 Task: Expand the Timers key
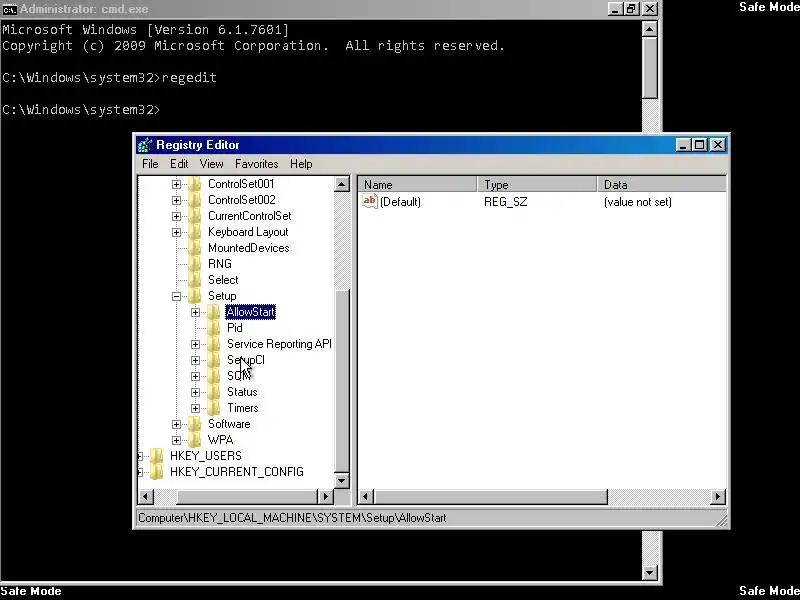click(195, 408)
